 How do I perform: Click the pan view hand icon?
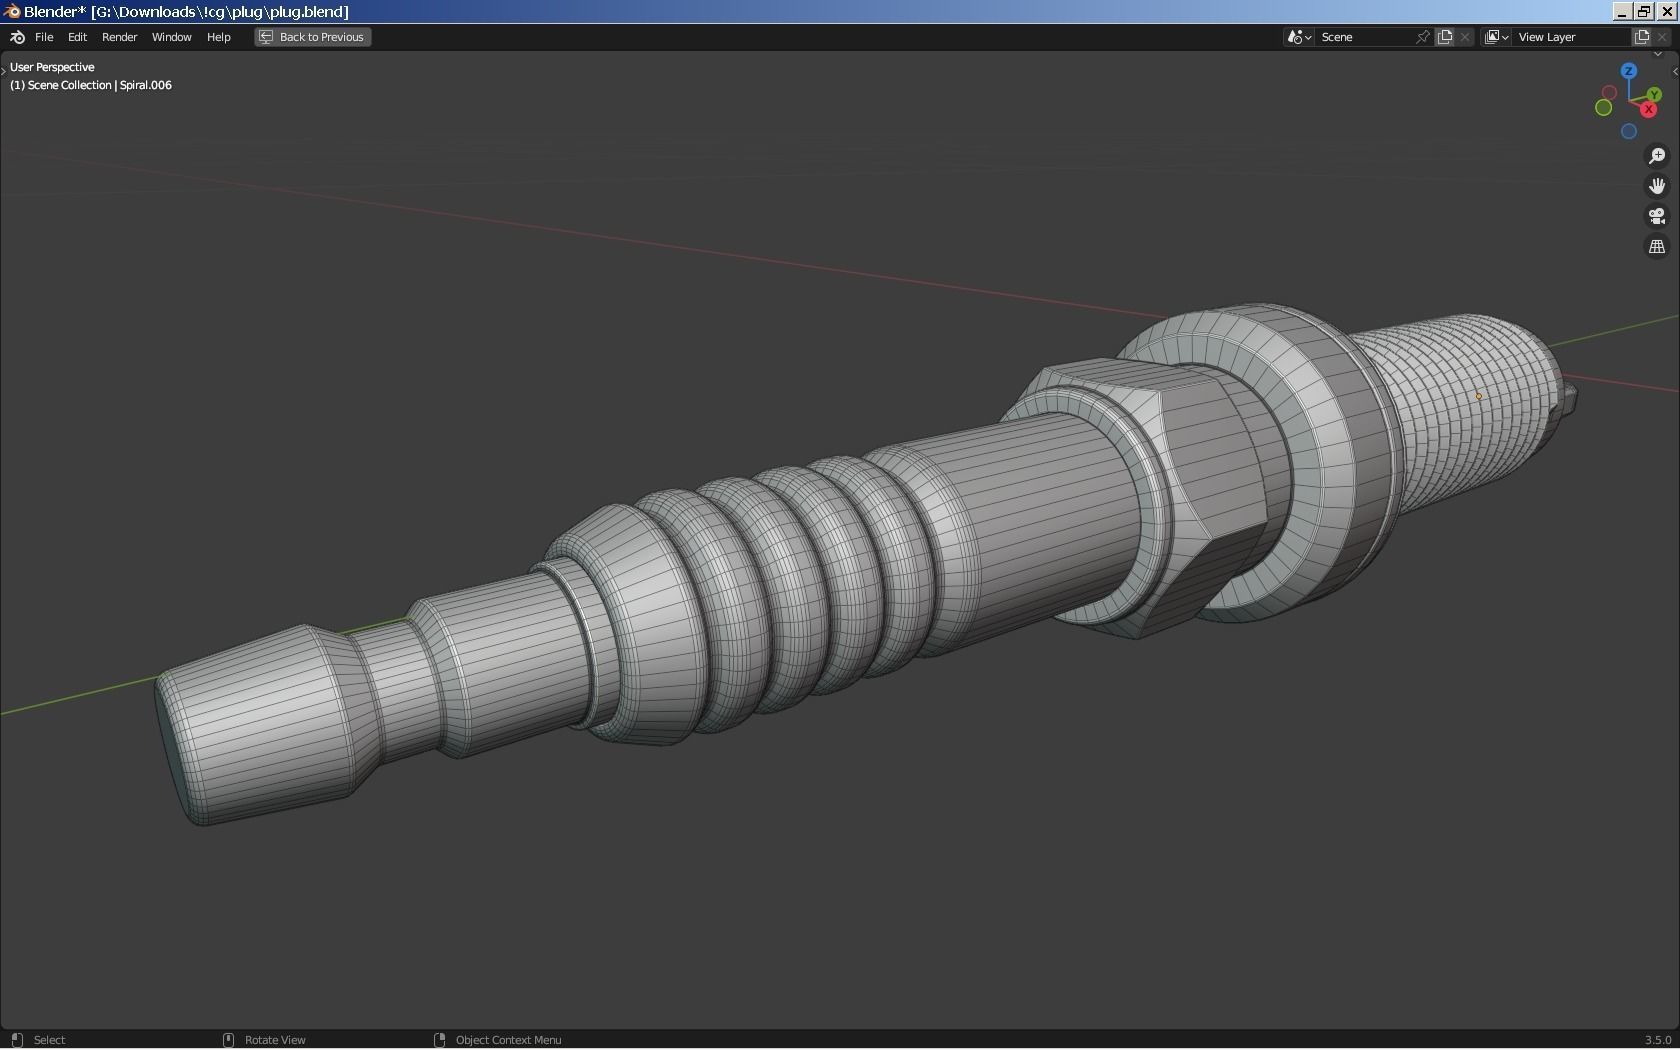point(1657,186)
